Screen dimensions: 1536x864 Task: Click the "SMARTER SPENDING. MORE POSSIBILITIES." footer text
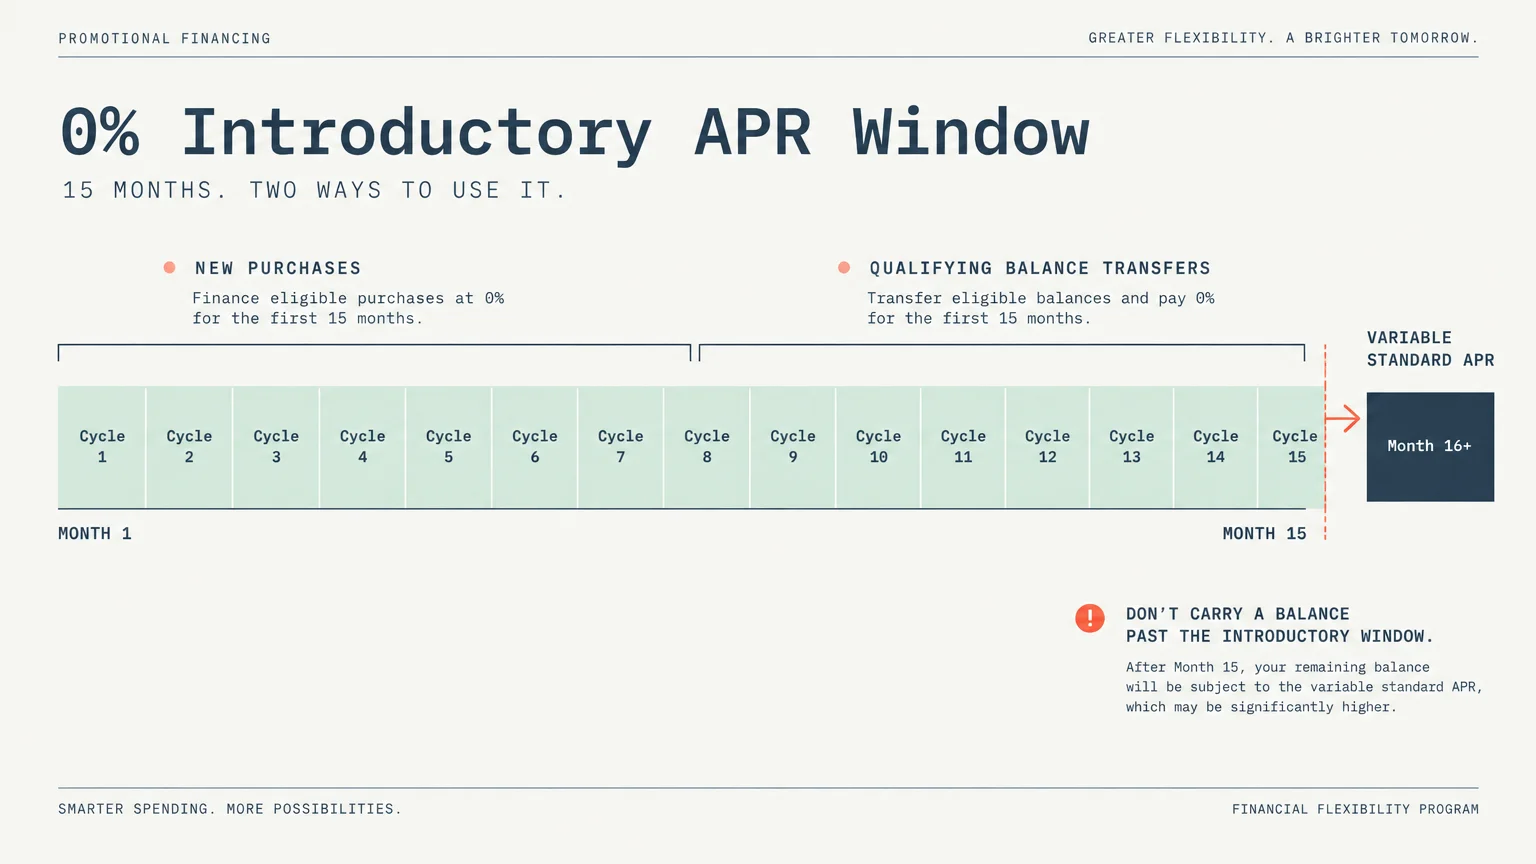click(x=230, y=809)
